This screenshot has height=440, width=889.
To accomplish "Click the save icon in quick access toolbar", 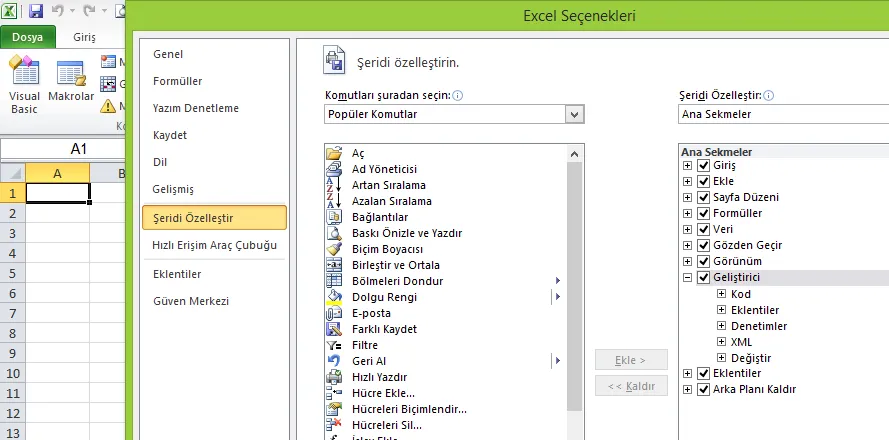I will coord(36,12).
